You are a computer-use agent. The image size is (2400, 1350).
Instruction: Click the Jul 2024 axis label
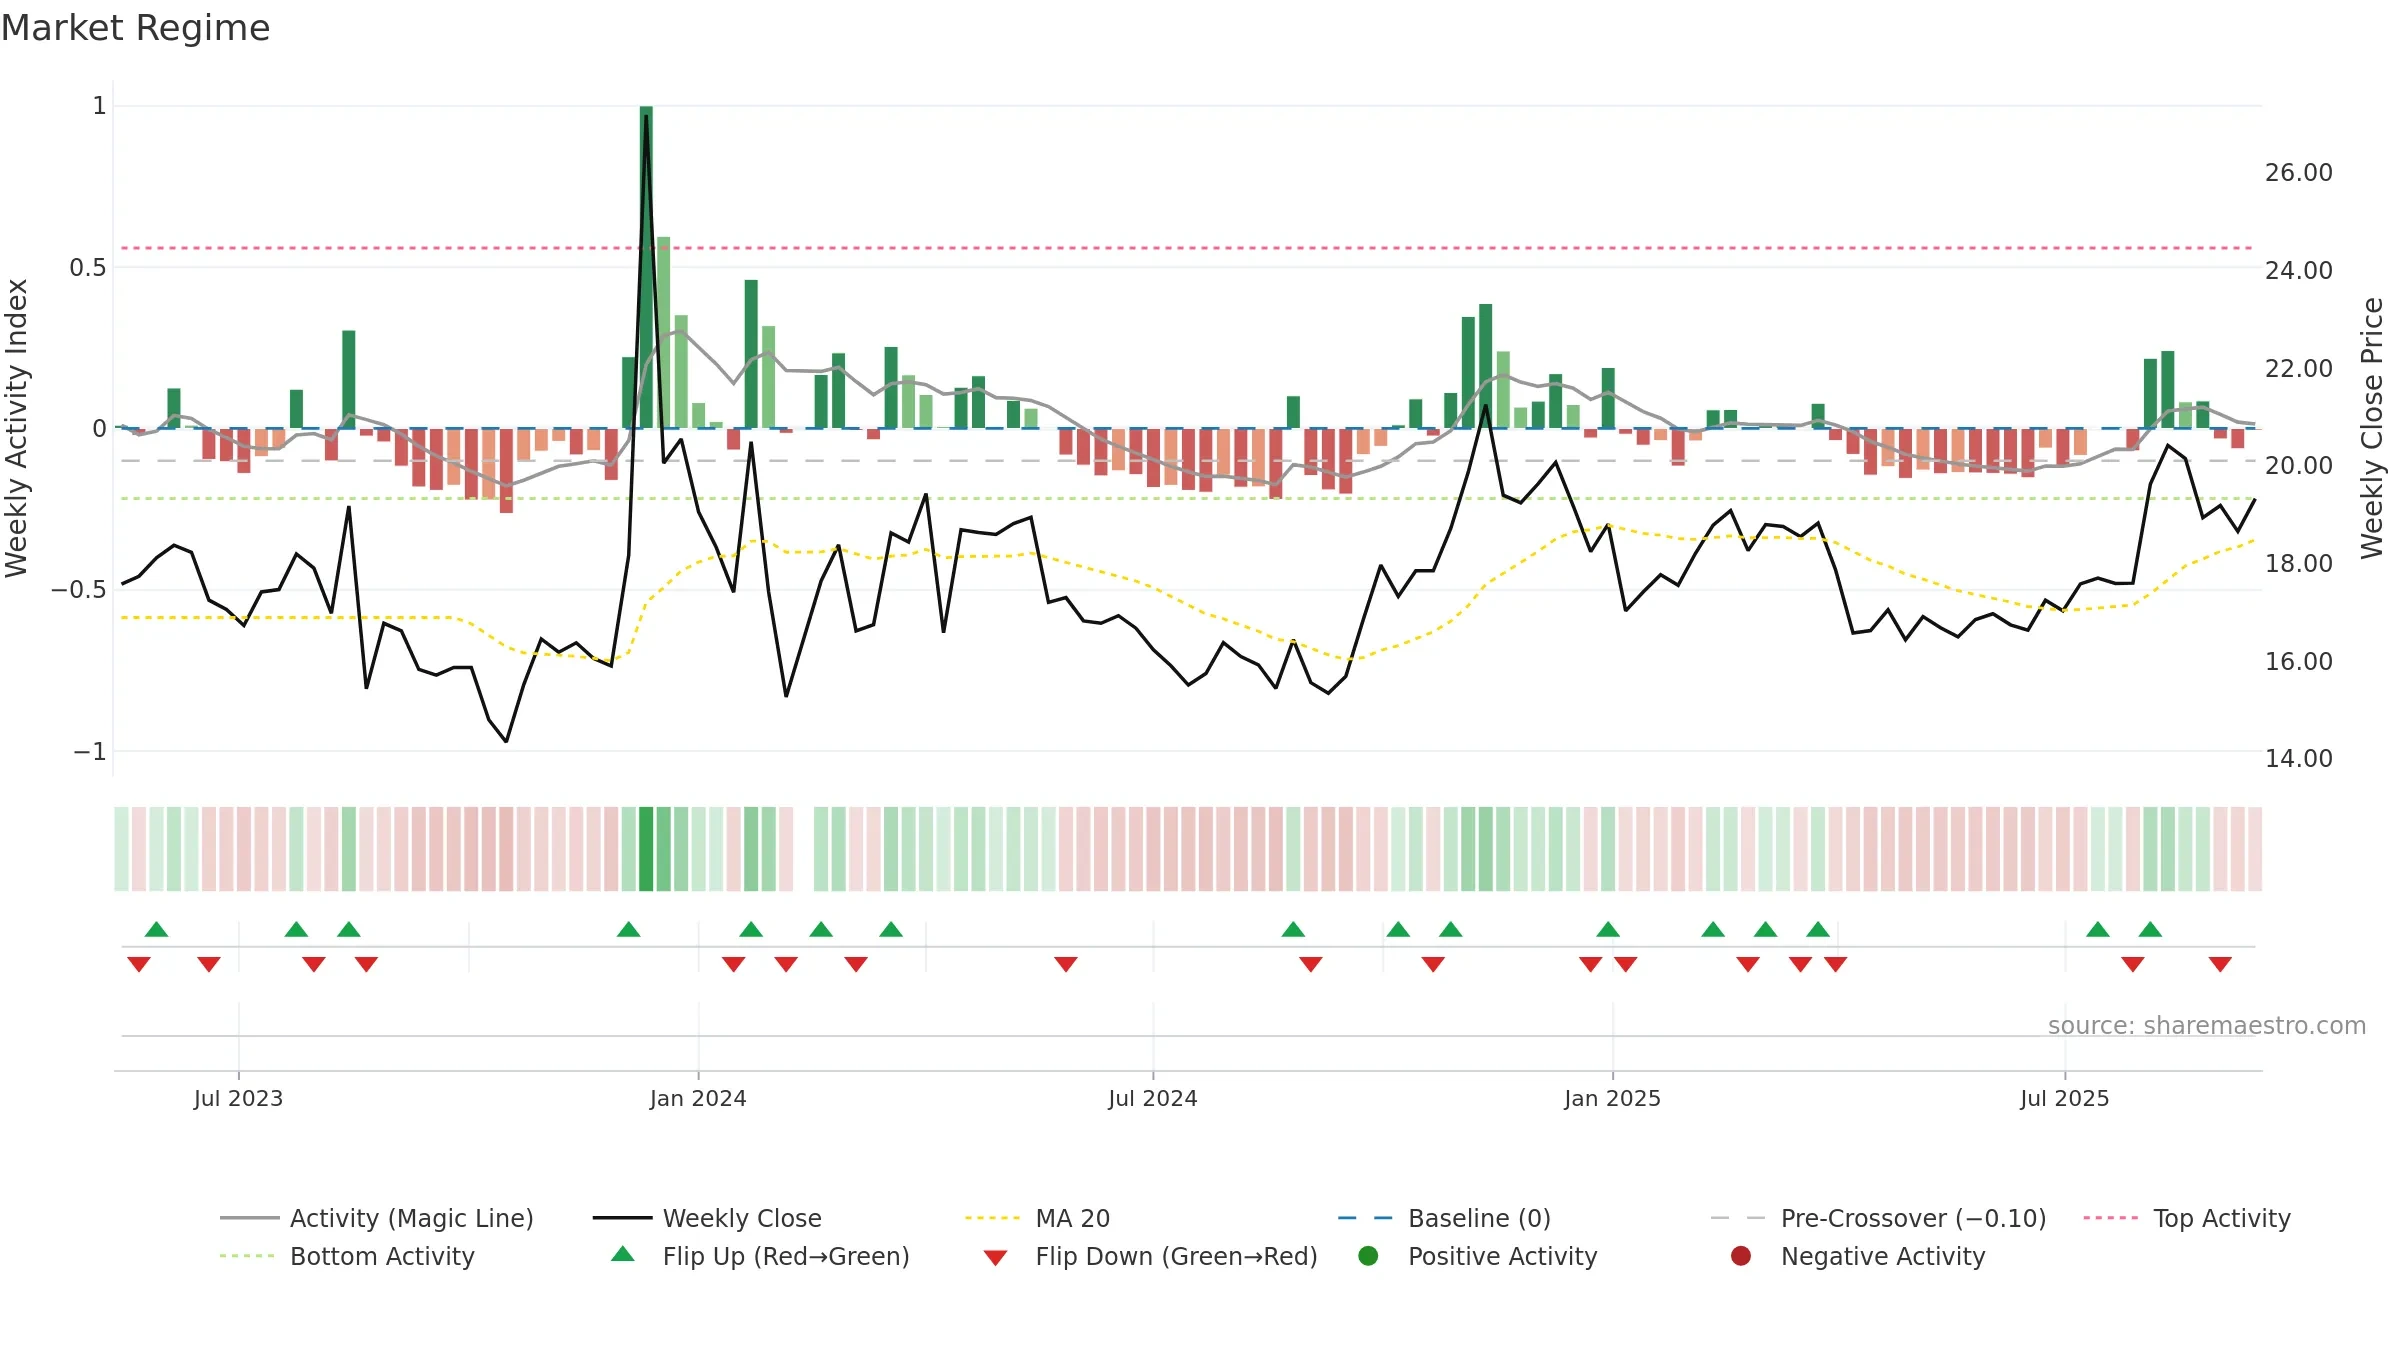point(1152,1098)
